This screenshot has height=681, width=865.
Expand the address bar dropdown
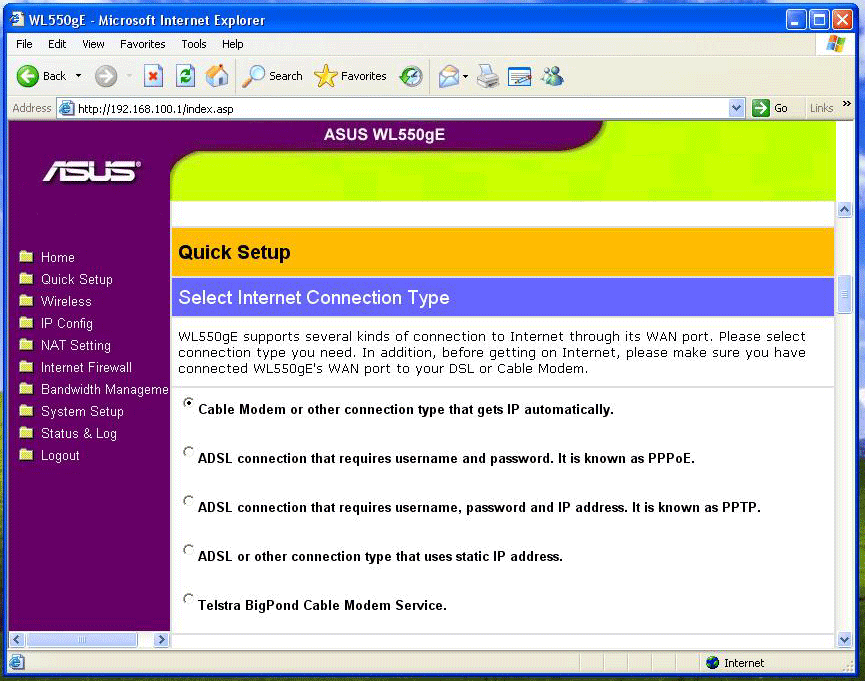[x=736, y=108]
